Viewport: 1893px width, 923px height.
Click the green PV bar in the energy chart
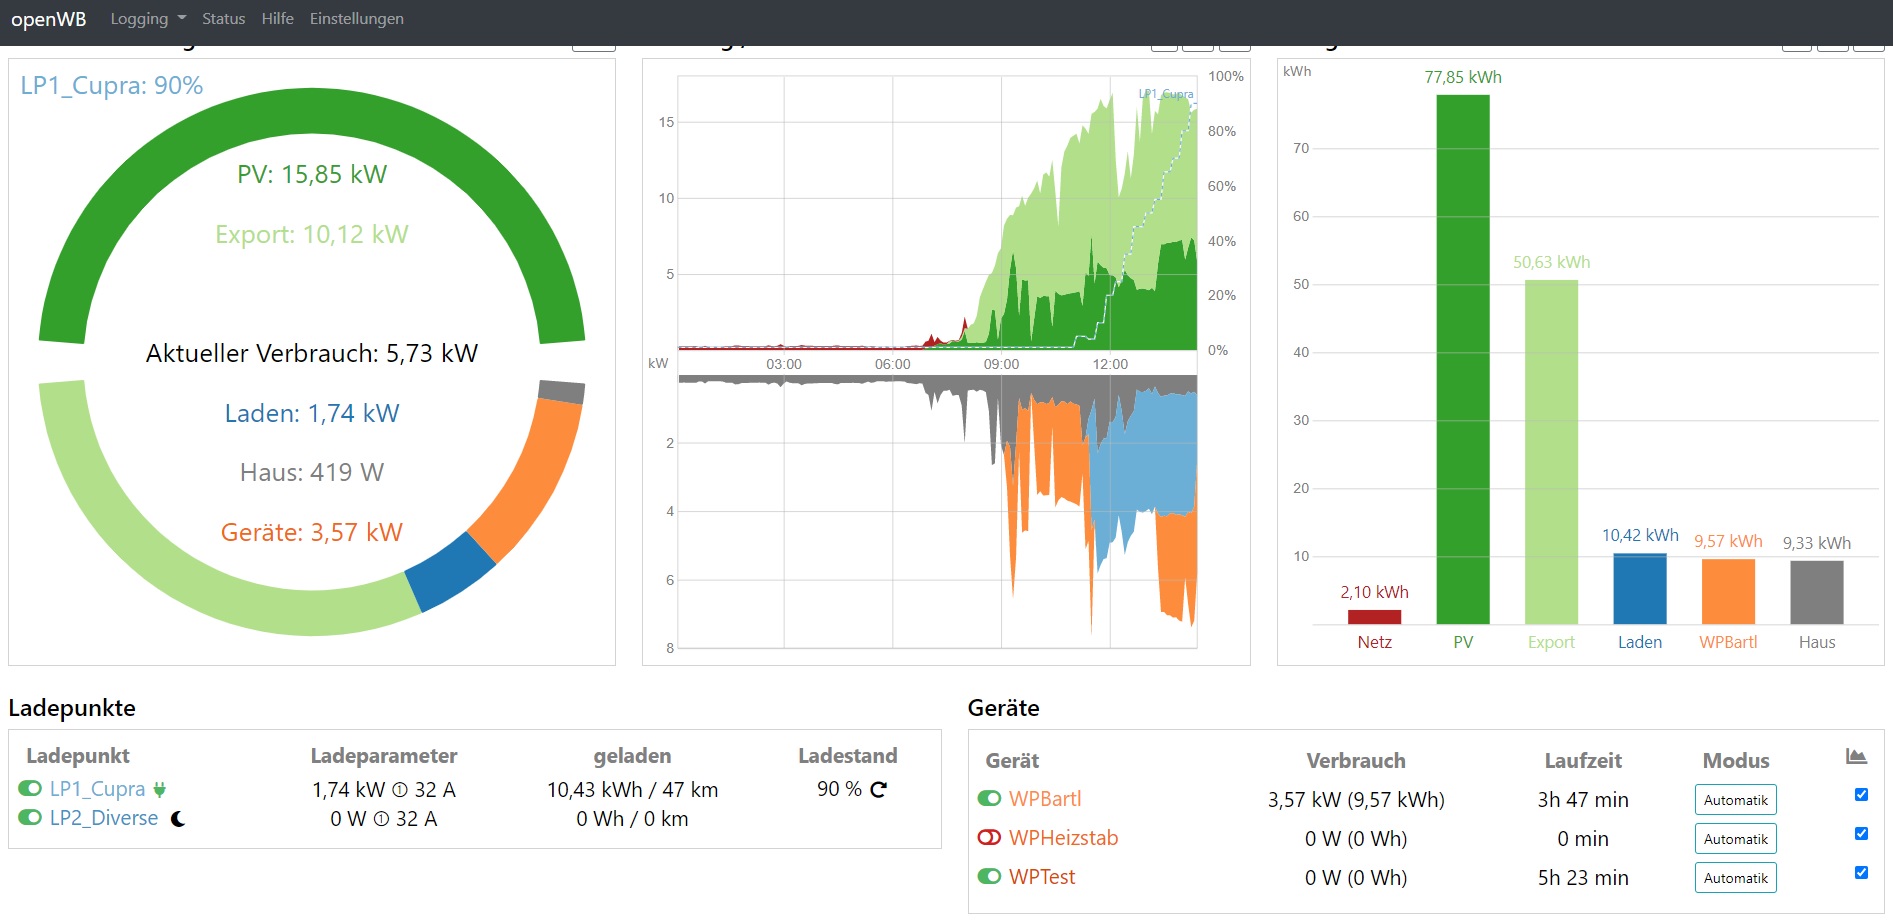click(1462, 360)
